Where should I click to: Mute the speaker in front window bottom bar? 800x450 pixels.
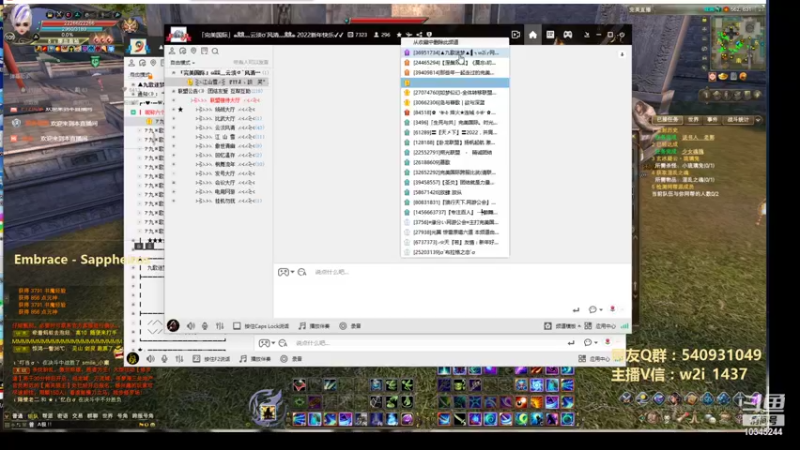click(191, 326)
